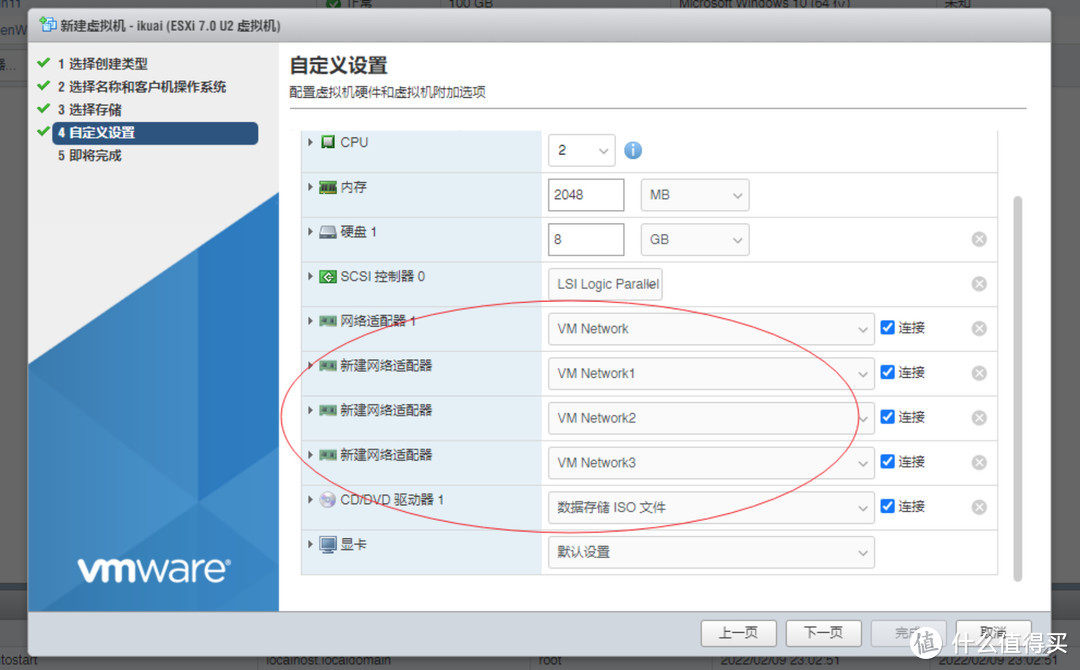Disable 连接 for the CD/DVD drive
This screenshot has height=670, width=1080.
(x=887, y=506)
